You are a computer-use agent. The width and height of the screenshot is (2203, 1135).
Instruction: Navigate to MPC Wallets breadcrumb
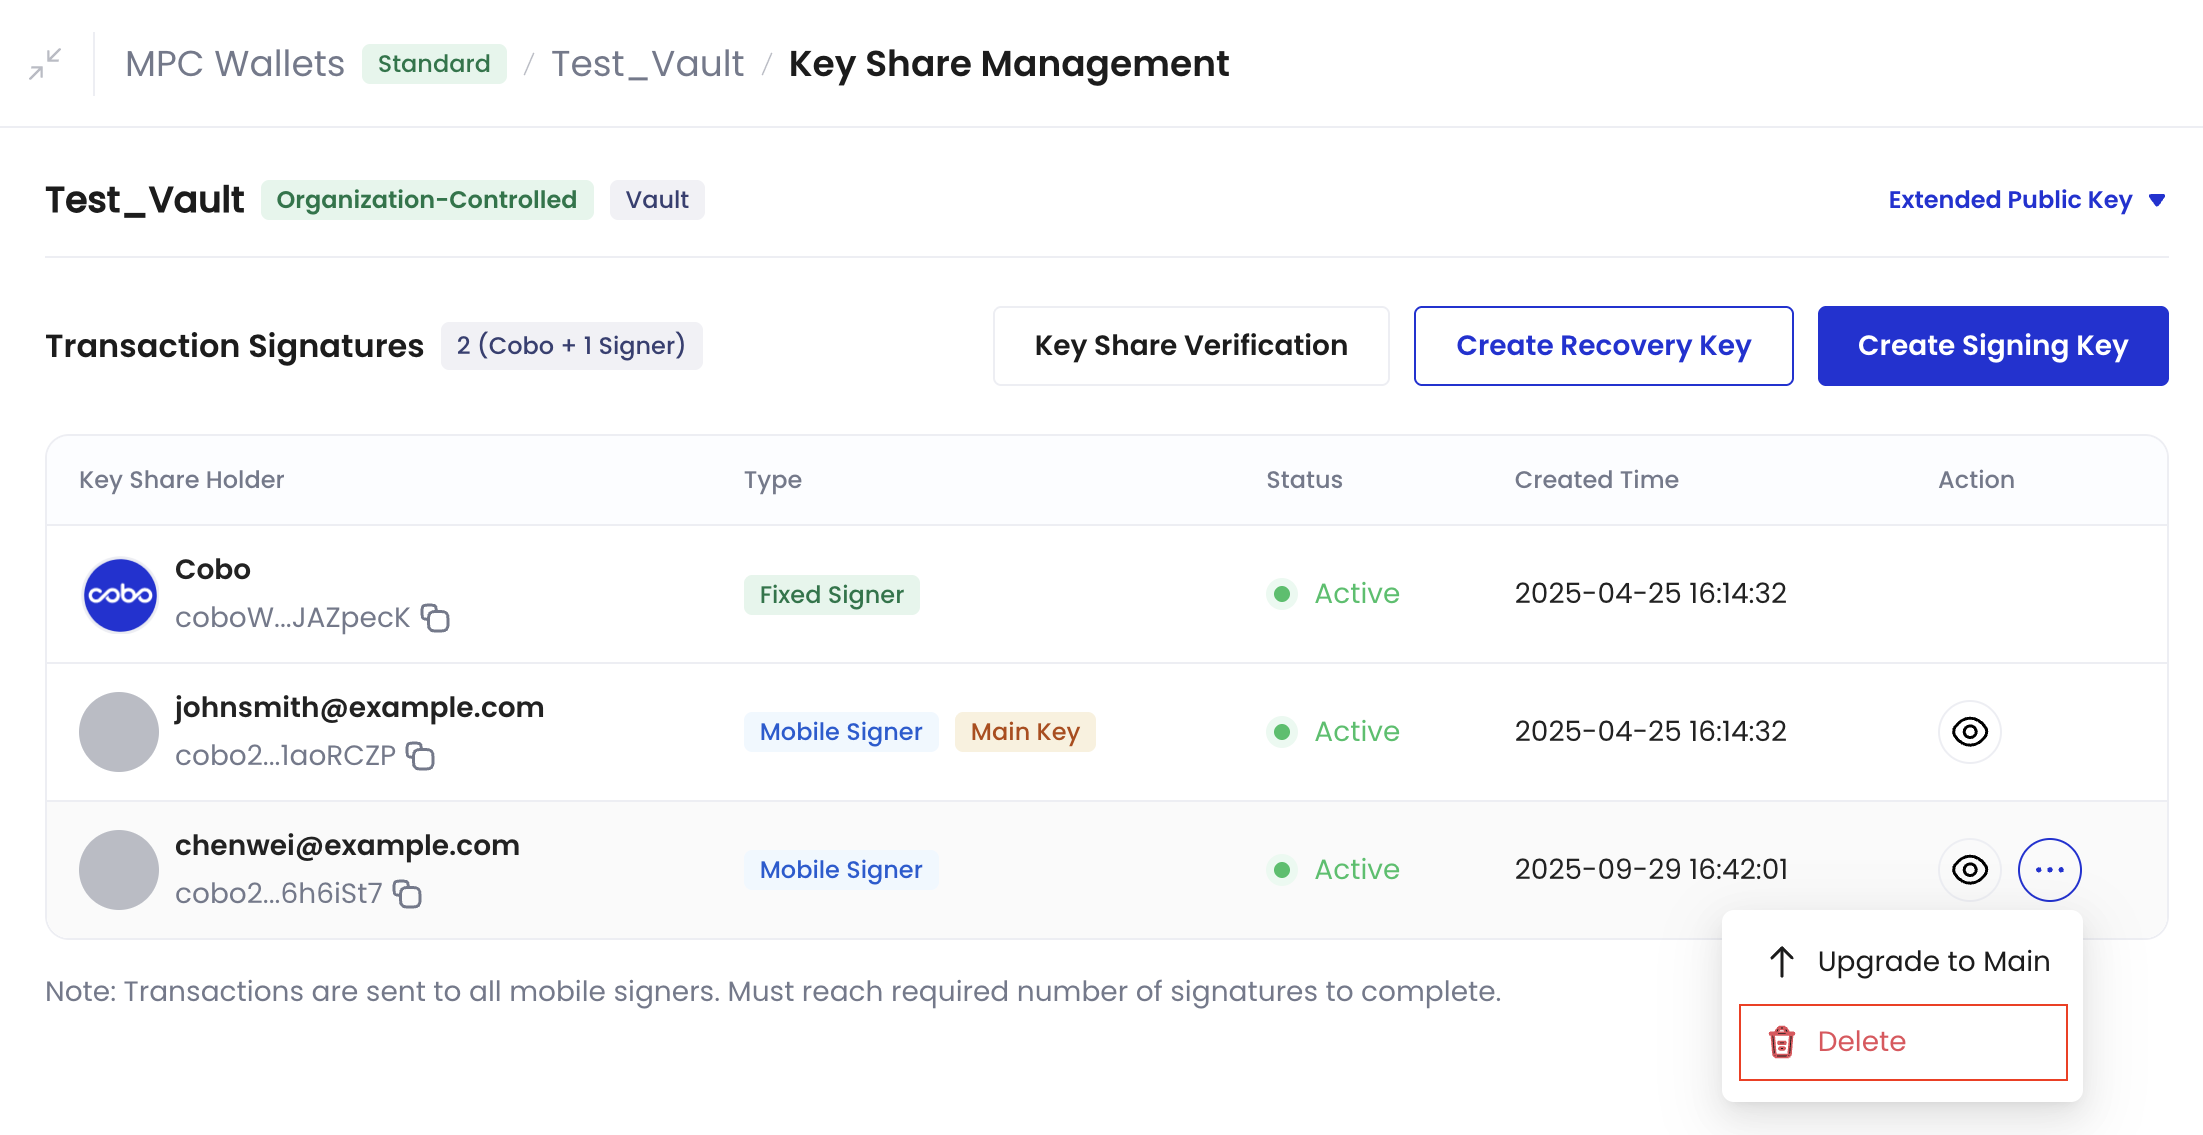click(x=235, y=64)
